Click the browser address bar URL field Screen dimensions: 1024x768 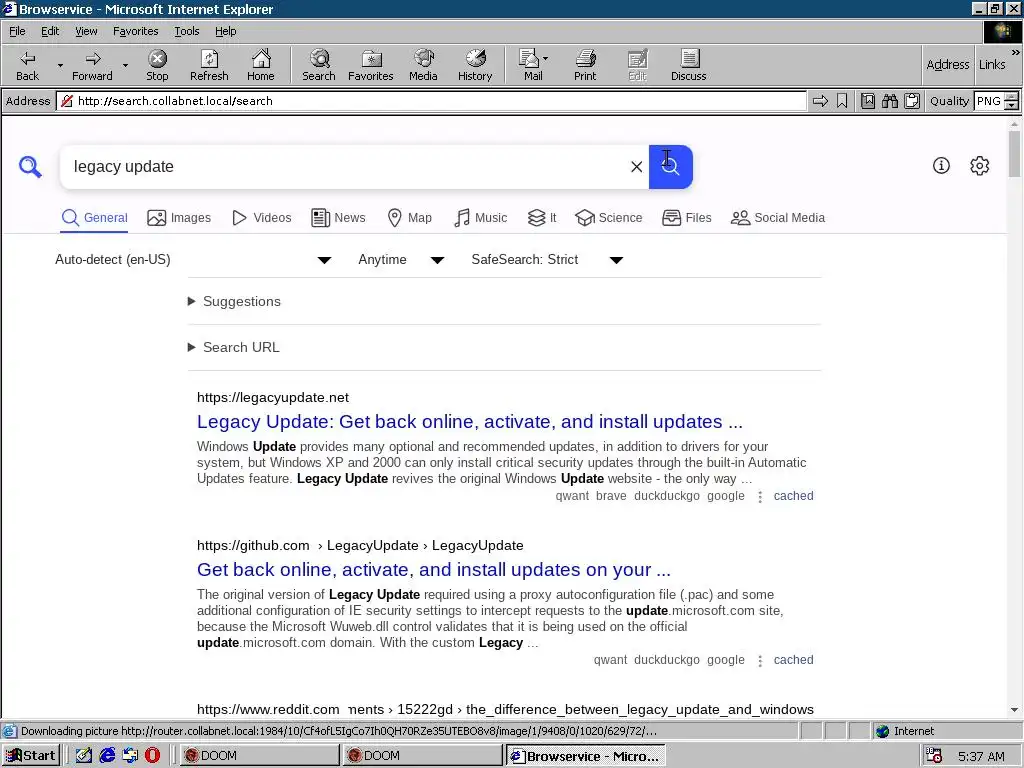coord(431,101)
